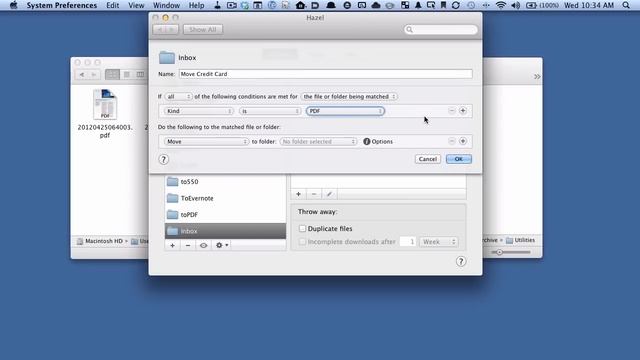Delete the rule using the minus under rules list
Image resolution: width=640 pixels, height=360 pixels.
(x=314, y=194)
